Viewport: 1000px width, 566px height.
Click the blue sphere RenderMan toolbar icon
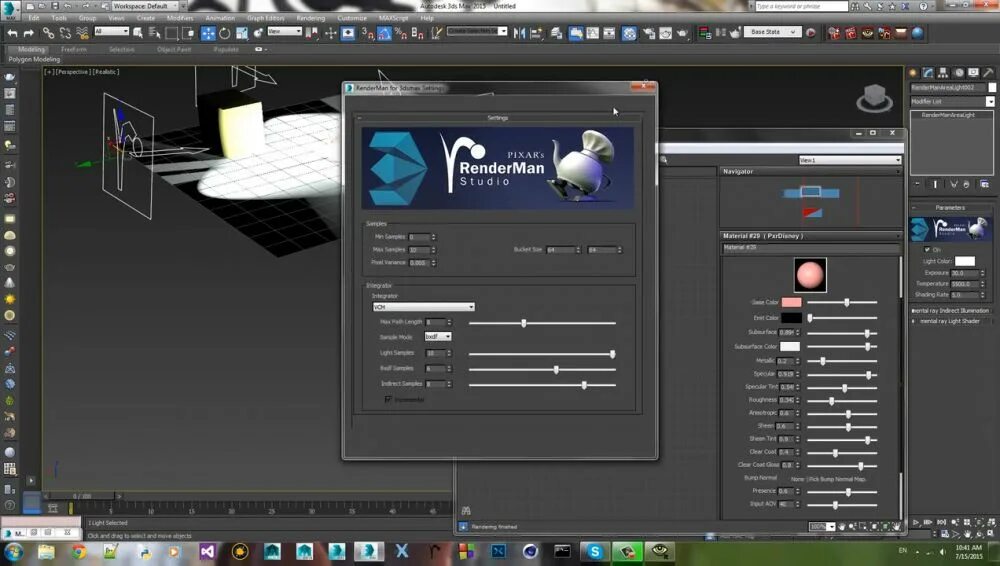point(918,33)
